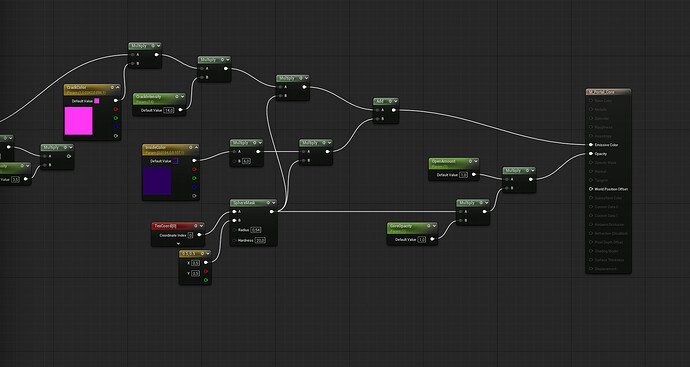This screenshot has height=367, width=690.
Task: Click the TexCoord Coordinate Index field
Action: 190,235
